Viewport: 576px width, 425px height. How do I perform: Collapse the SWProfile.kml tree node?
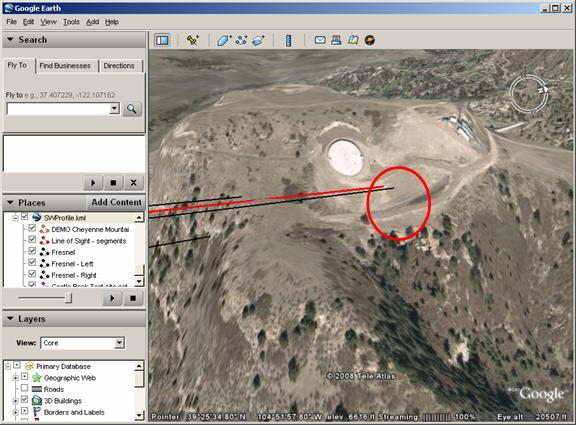[x=15, y=218]
